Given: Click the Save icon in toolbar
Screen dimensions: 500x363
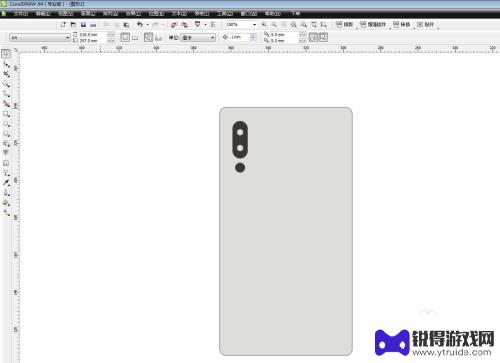Looking at the screenshot, I should [x=83, y=25].
